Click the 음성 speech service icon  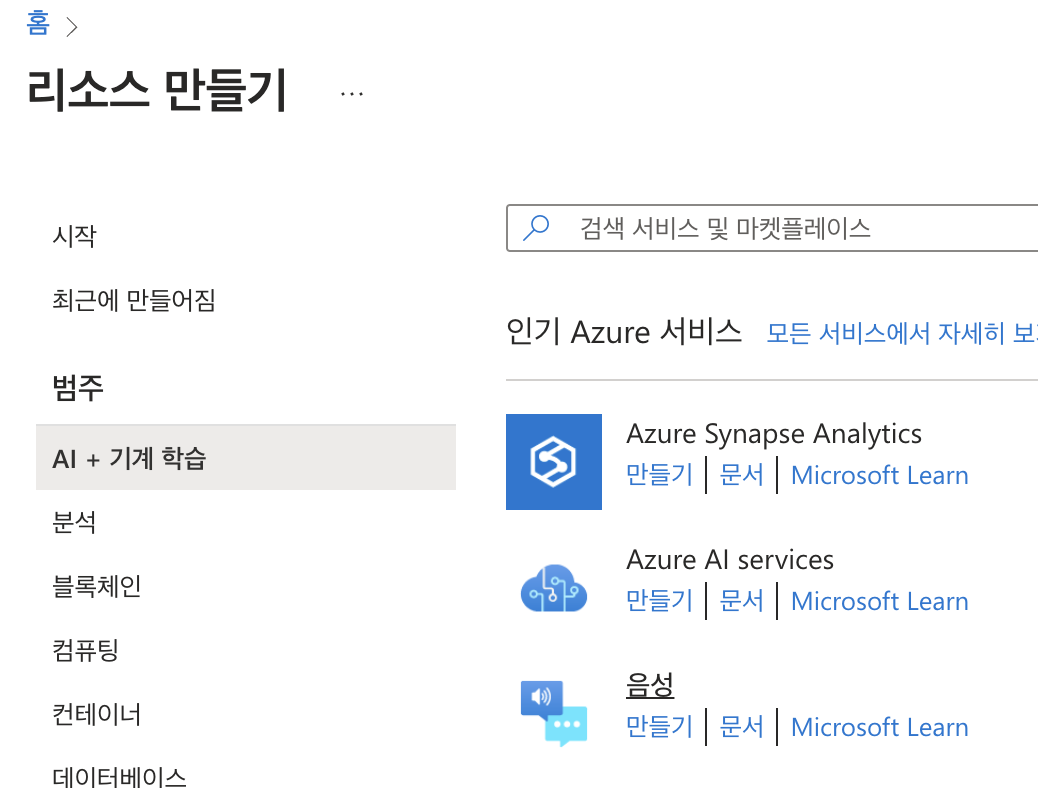click(x=553, y=713)
